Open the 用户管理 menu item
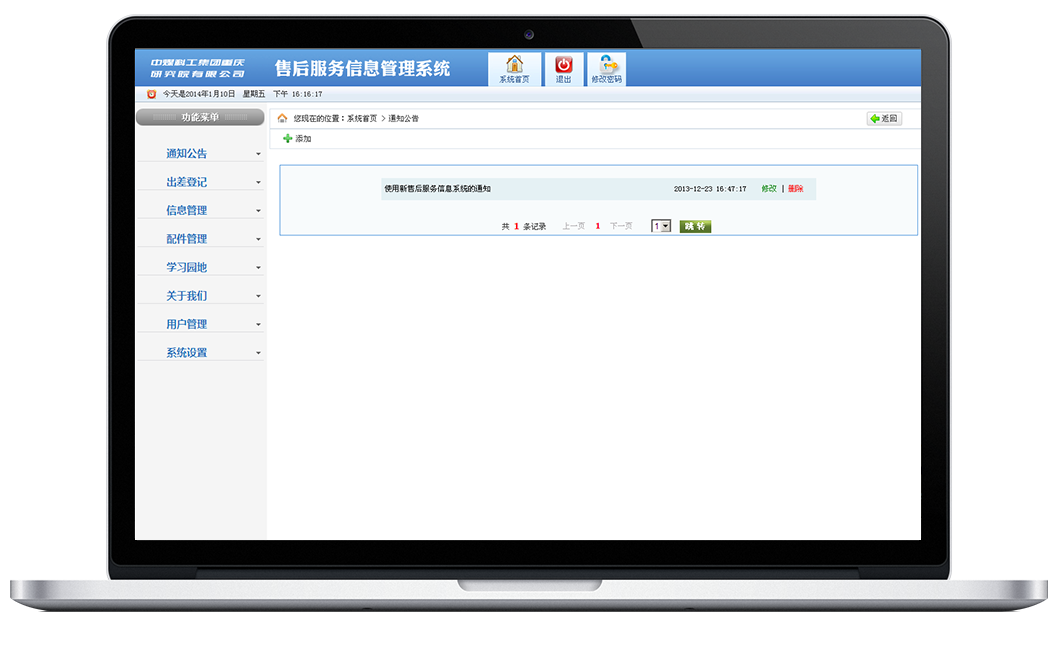Screen dimensions: 1057x662 pyautogui.click(x=187, y=325)
